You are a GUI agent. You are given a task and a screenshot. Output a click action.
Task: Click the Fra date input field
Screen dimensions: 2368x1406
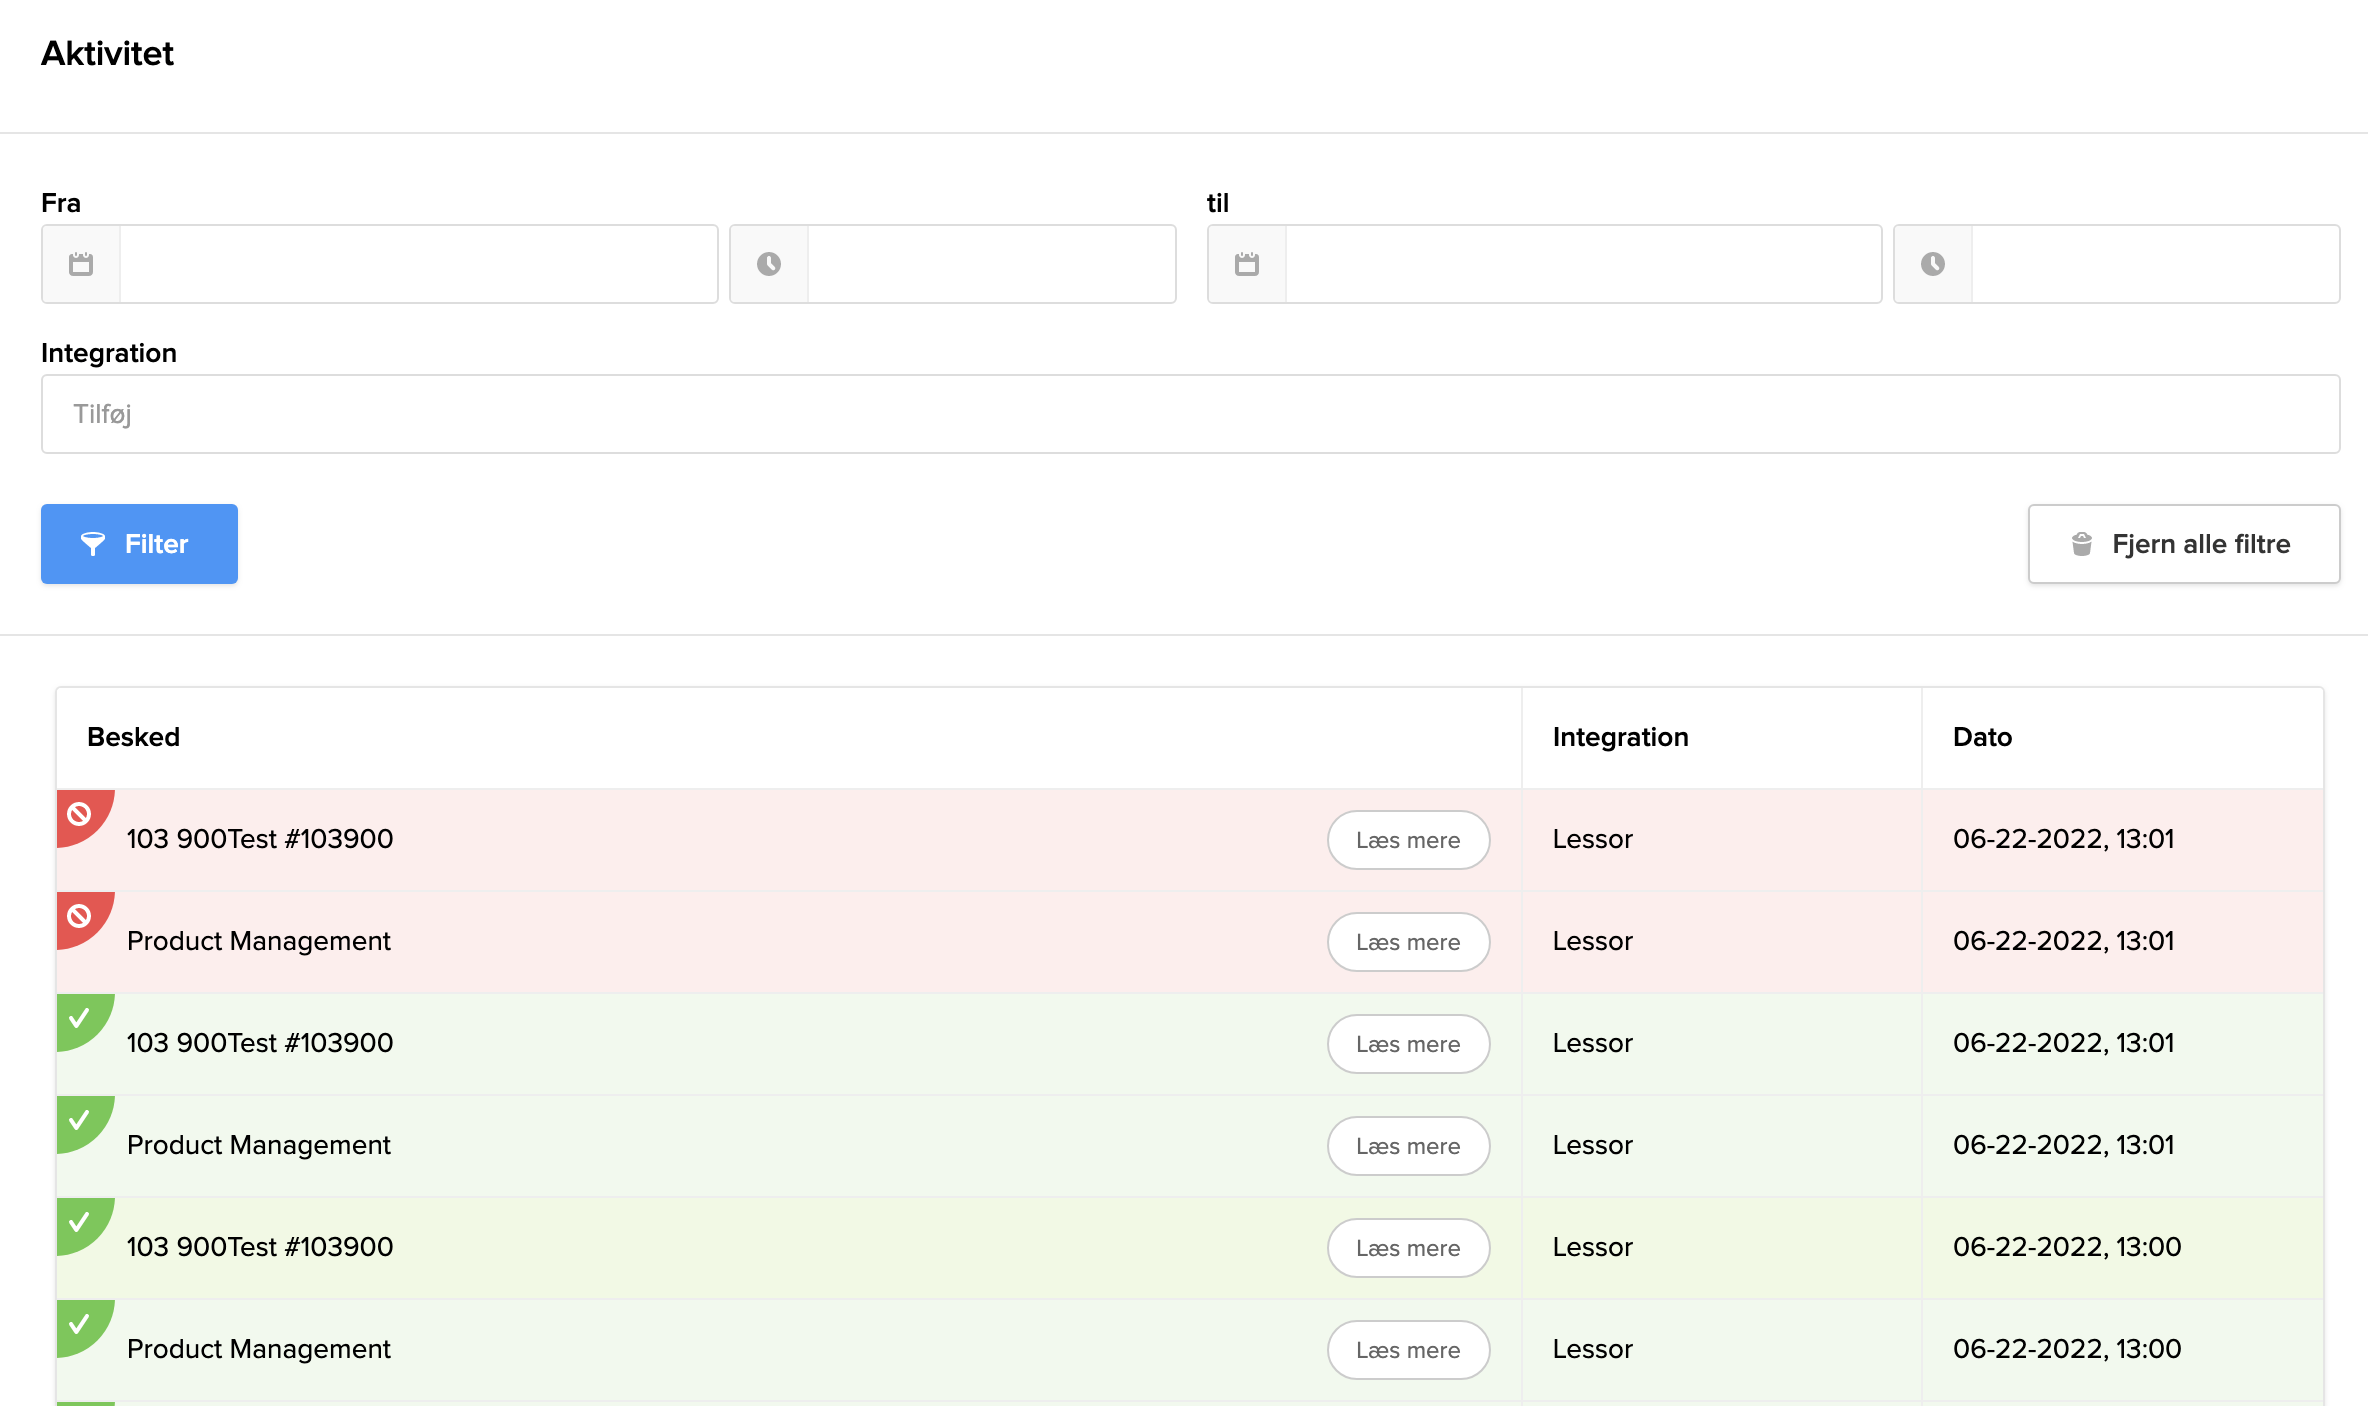click(418, 264)
